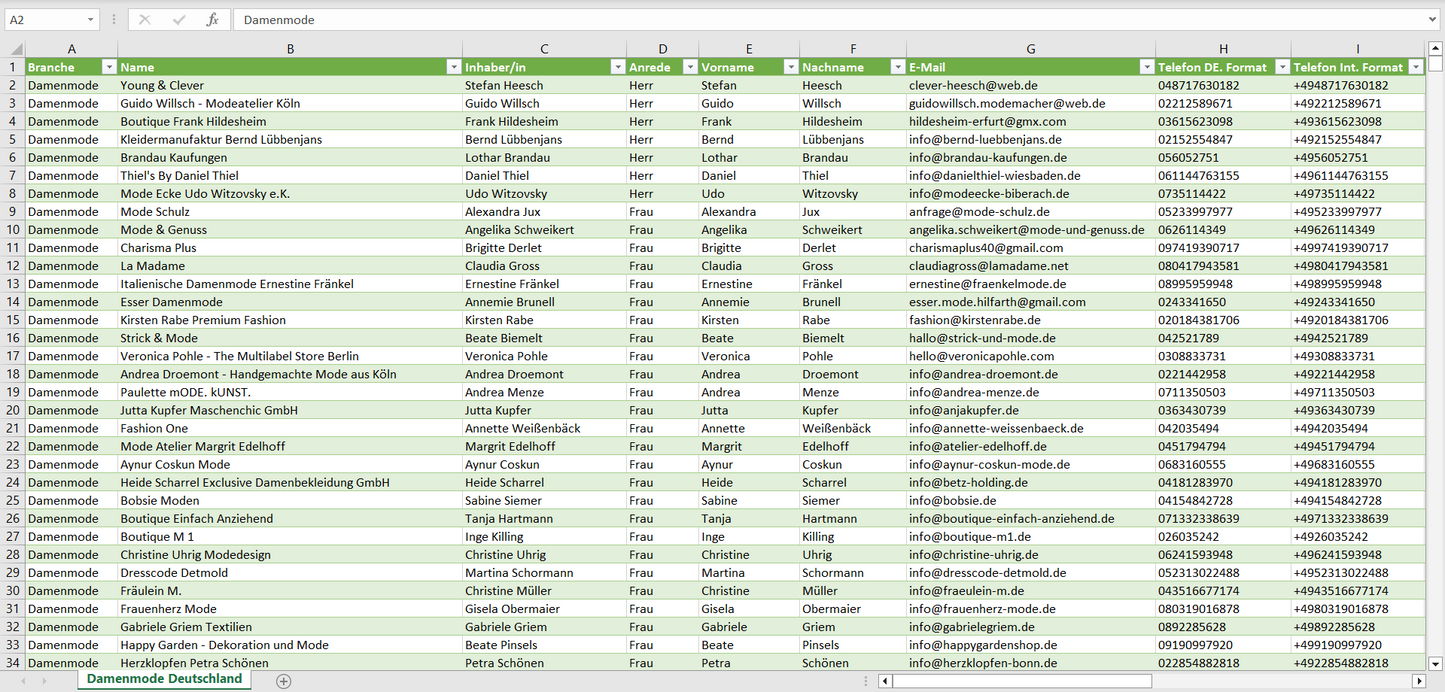Viewport: 1445px width, 692px height.
Task: Select column G header
Action: point(1030,49)
